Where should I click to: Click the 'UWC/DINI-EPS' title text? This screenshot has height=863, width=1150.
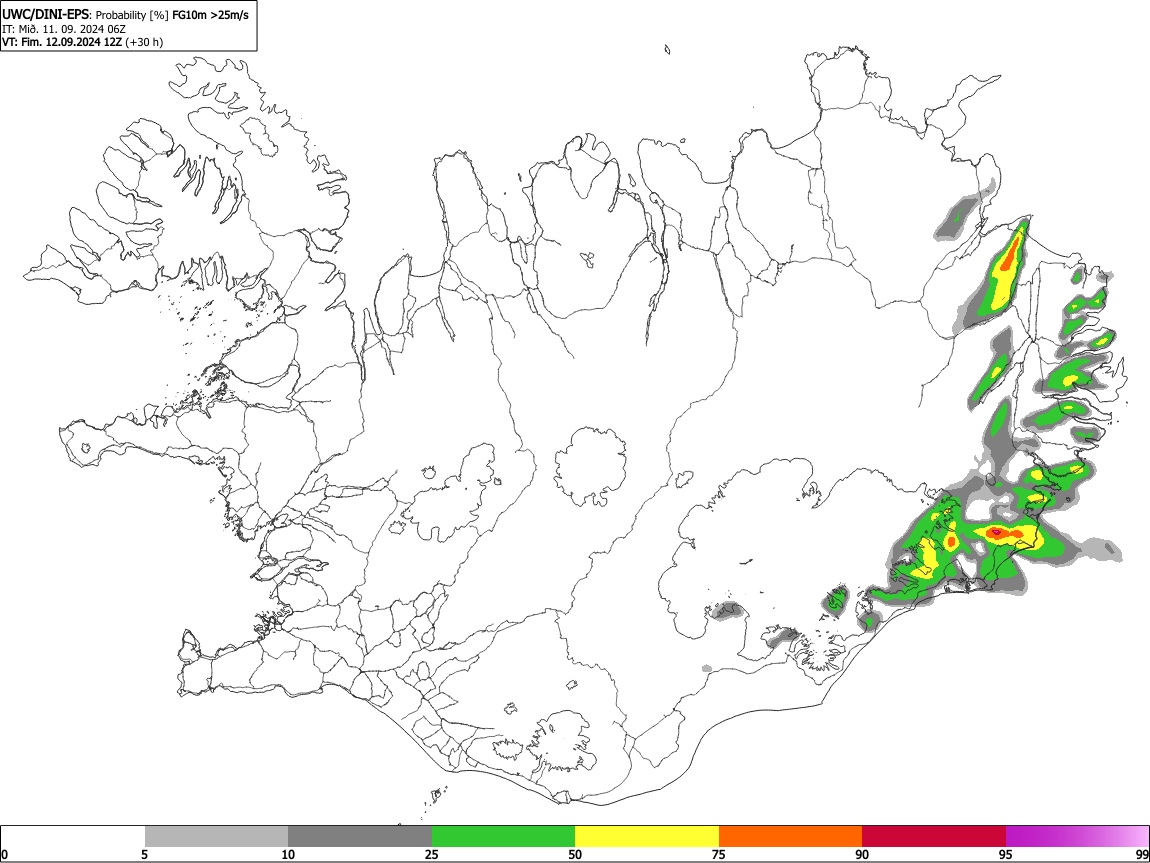coord(45,15)
